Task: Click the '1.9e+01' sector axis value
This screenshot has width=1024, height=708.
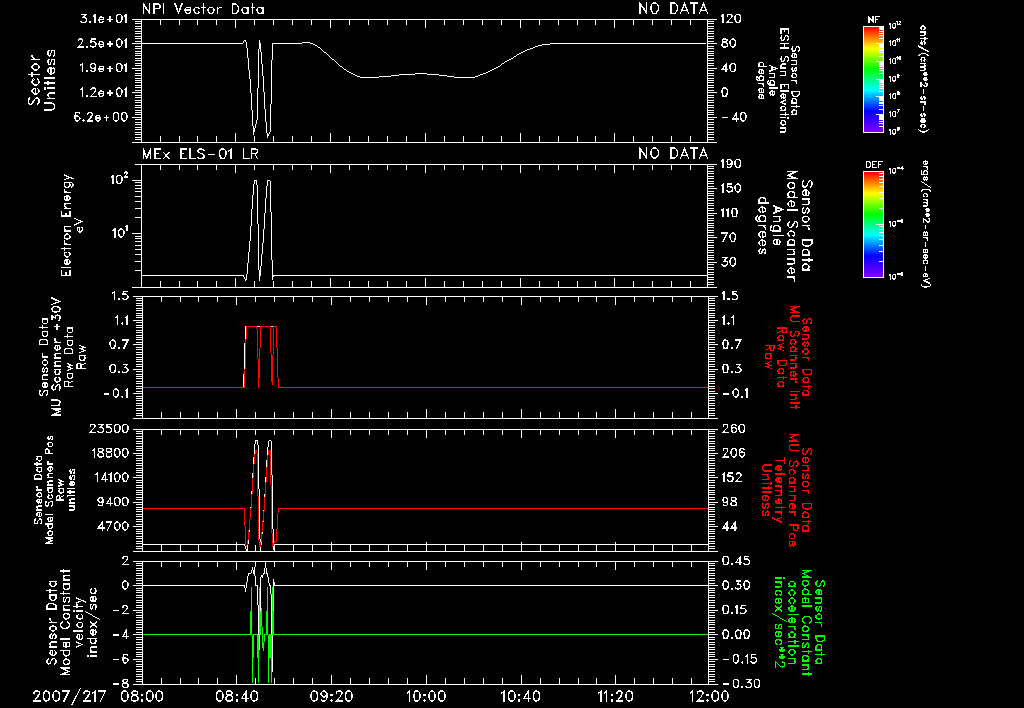Action: pos(104,68)
